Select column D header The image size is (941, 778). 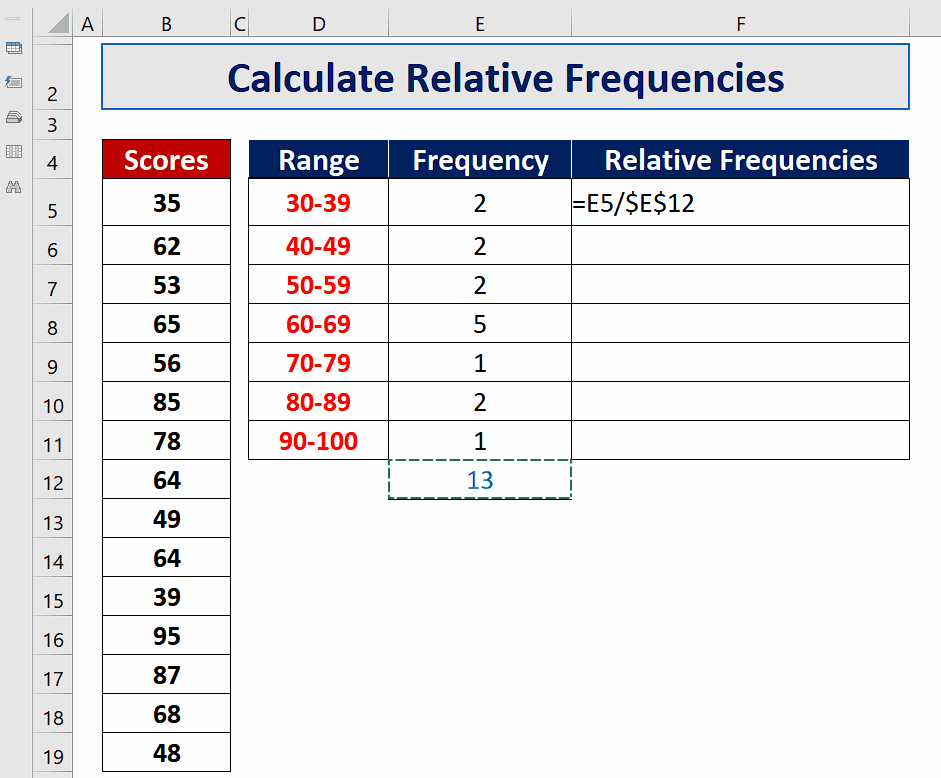pos(319,24)
